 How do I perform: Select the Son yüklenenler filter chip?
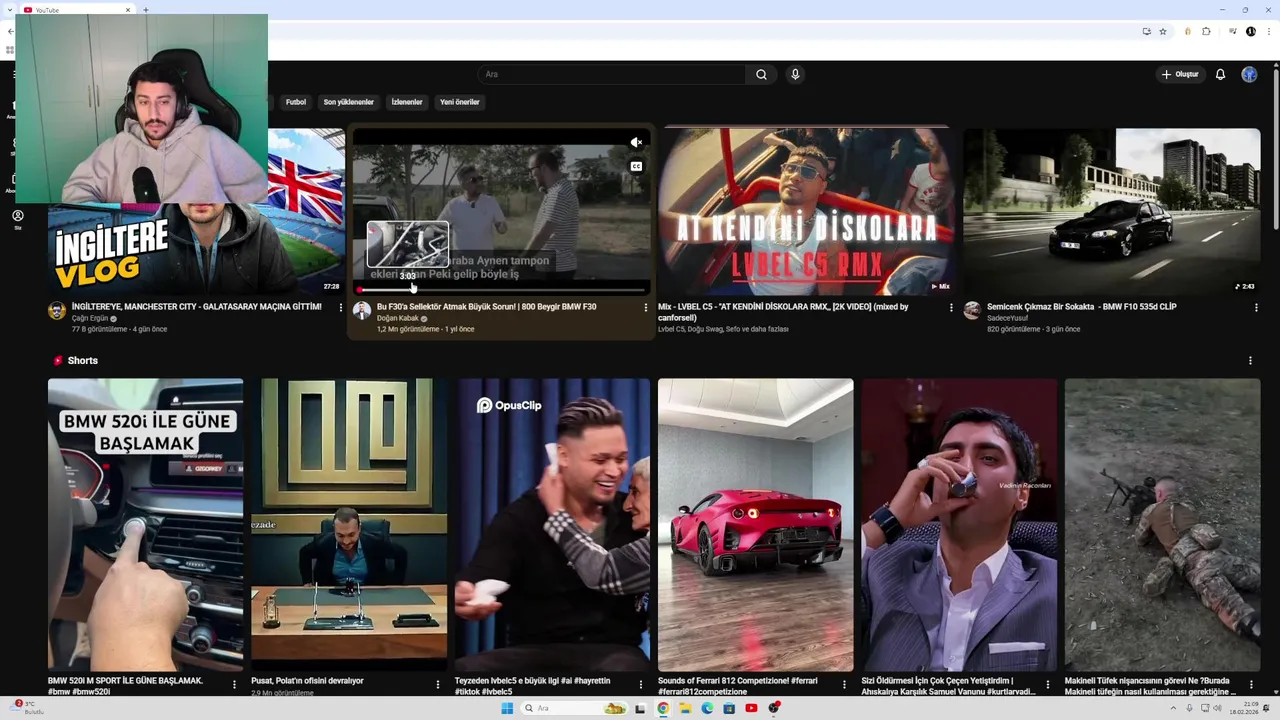pos(348,102)
